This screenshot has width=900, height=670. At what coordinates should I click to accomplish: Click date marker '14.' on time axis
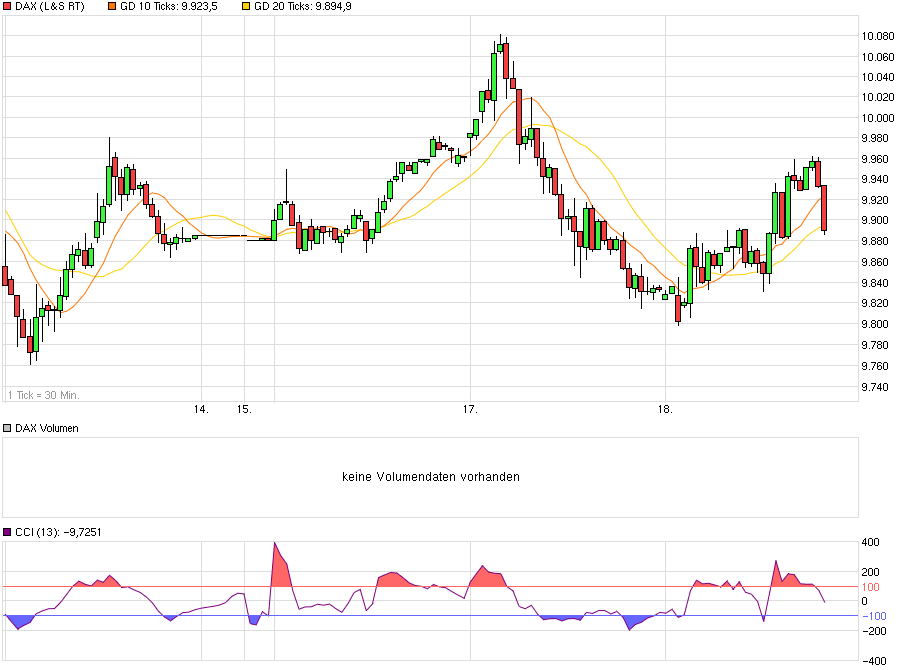click(201, 409)
